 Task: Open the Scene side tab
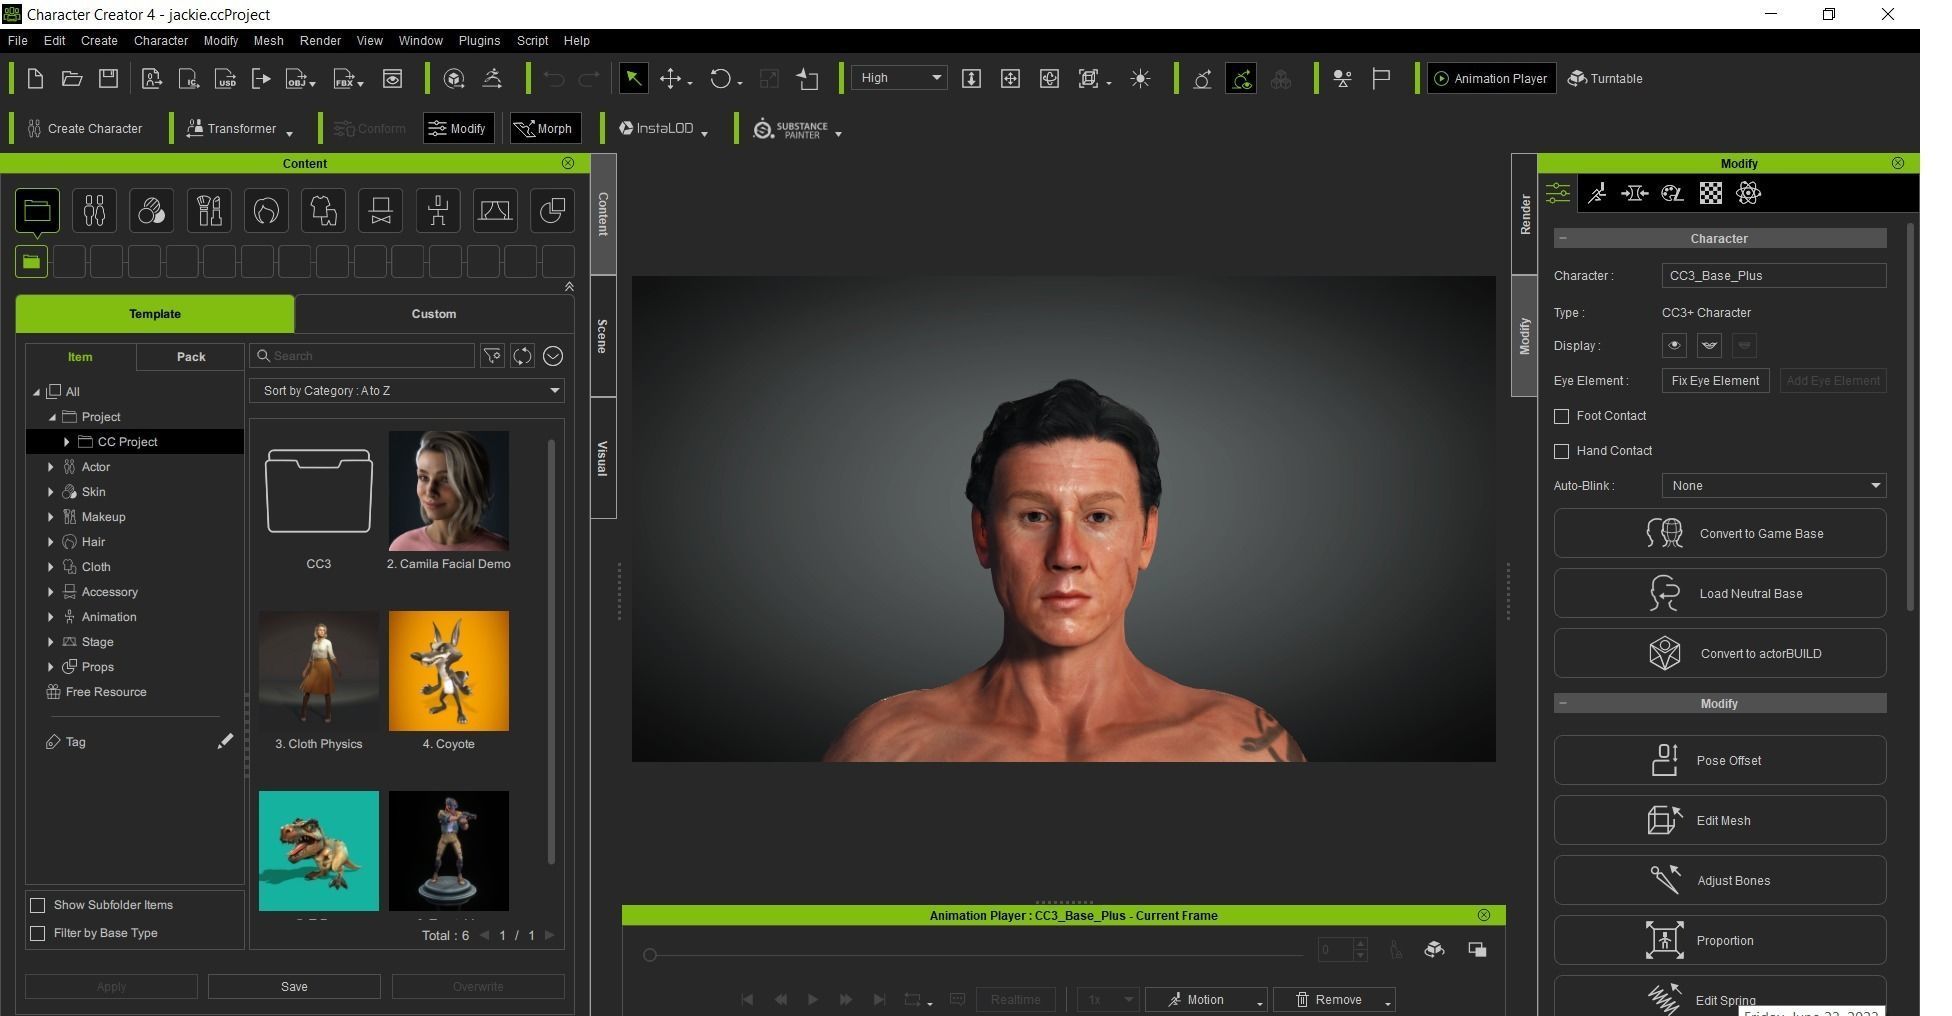(x=602, y=336)
